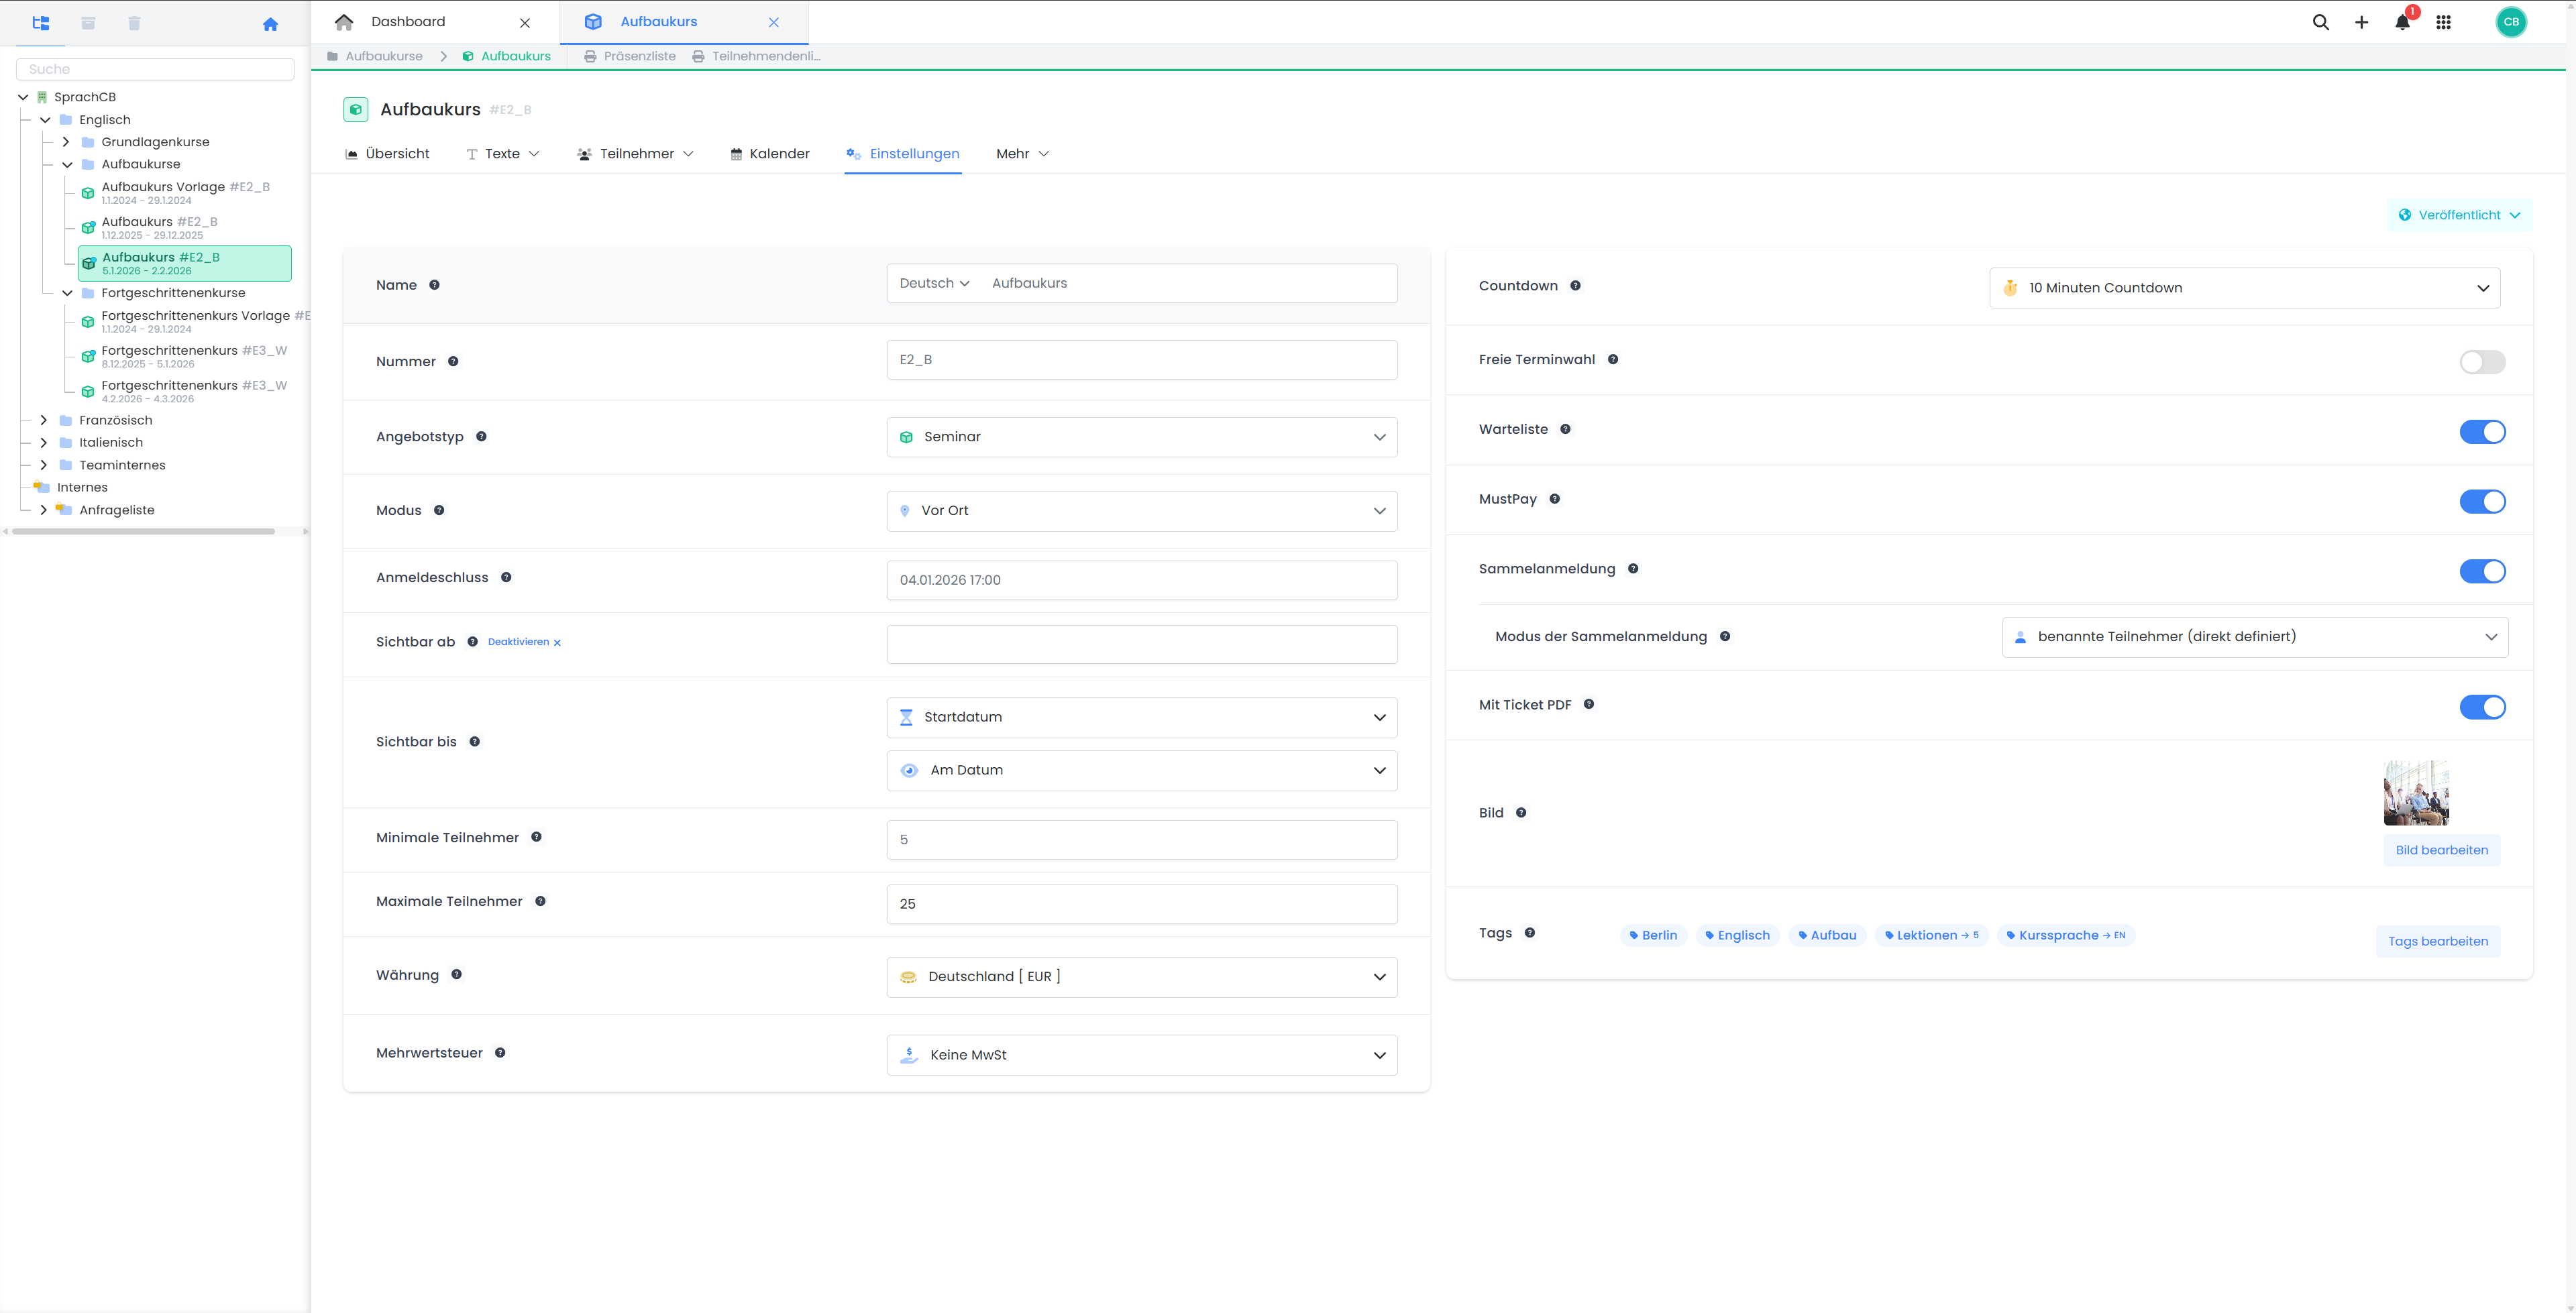This screenshot has height=1313, width=2576.
Task: Click the Tags bearbeiten button
Action: 2437,941
